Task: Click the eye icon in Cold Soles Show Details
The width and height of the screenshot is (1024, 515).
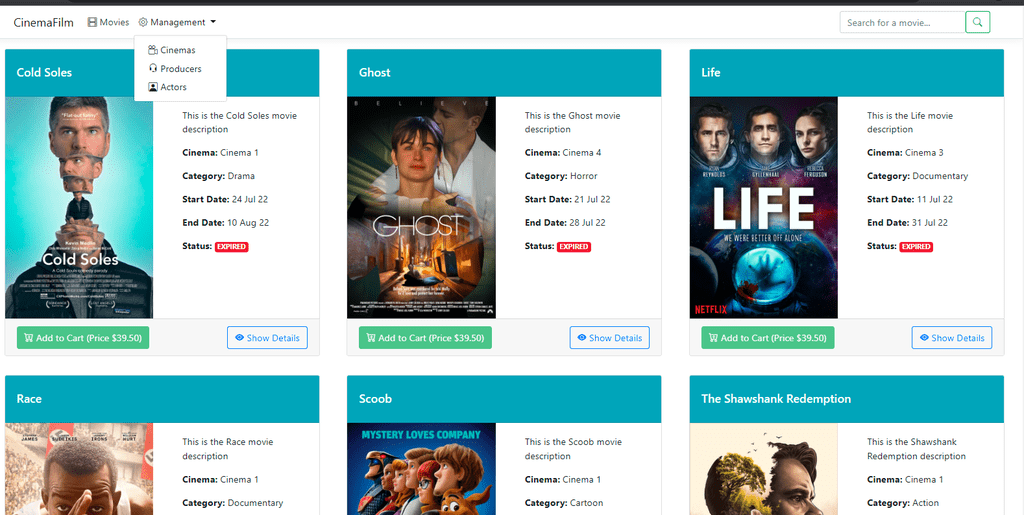Action: click(239, 338)
